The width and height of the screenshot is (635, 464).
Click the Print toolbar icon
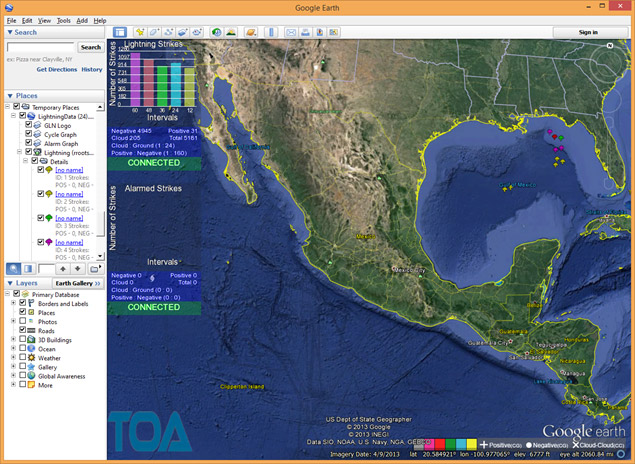point(305,32)
